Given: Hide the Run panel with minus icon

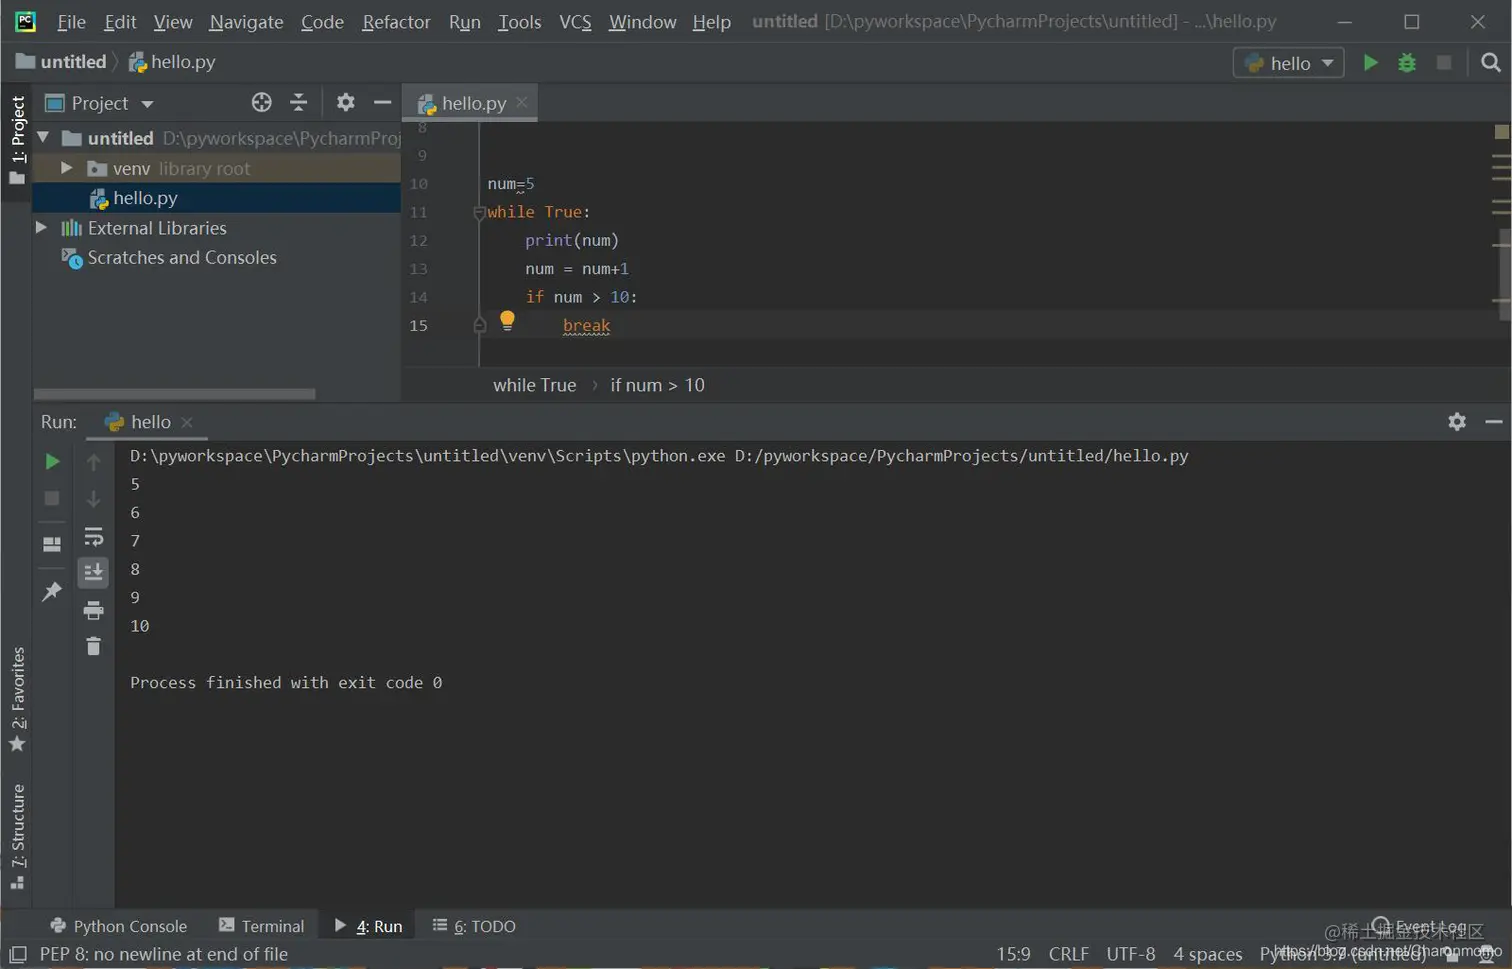Looking at the screenshot, I should click(x=1494, y=421).
